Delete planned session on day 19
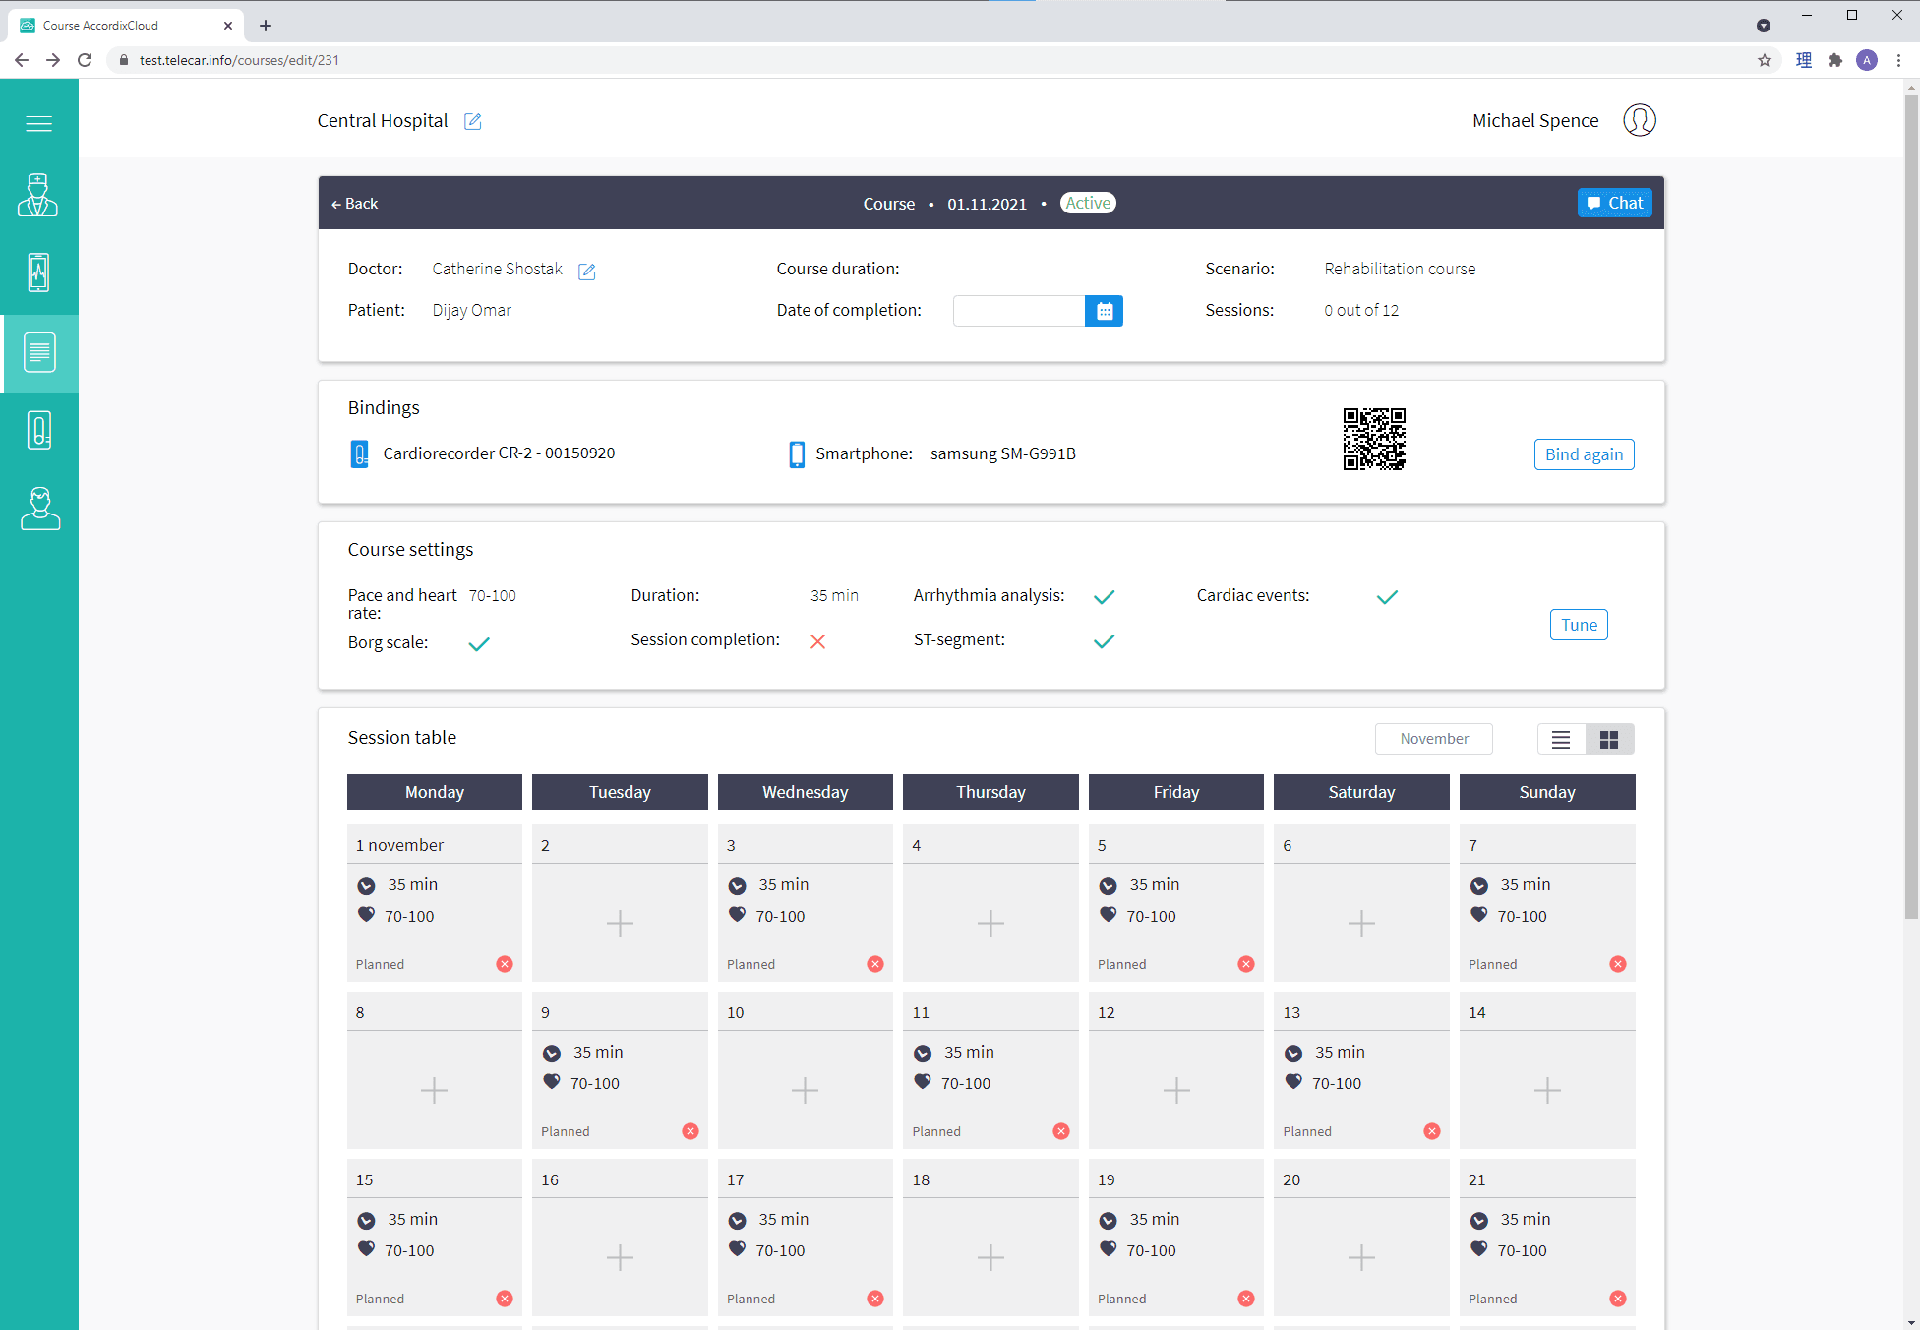 pyautogui.click(x=1246, y=1298)
